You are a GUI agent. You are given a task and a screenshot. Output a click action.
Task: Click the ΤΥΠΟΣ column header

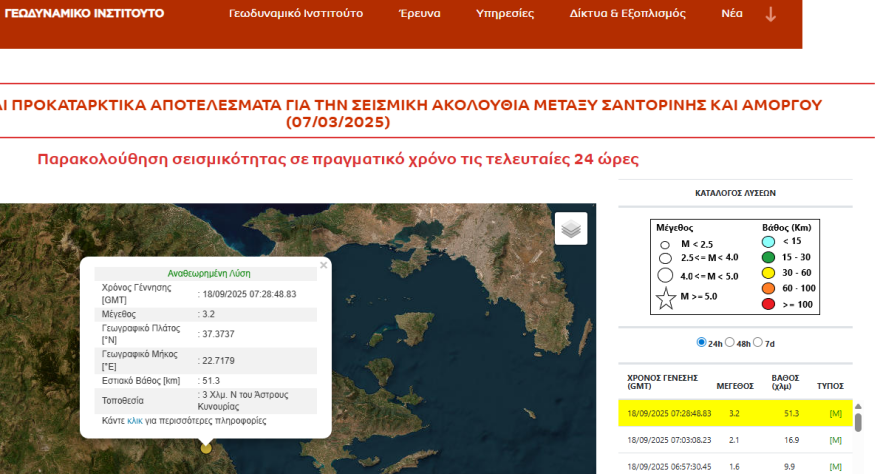830,386
